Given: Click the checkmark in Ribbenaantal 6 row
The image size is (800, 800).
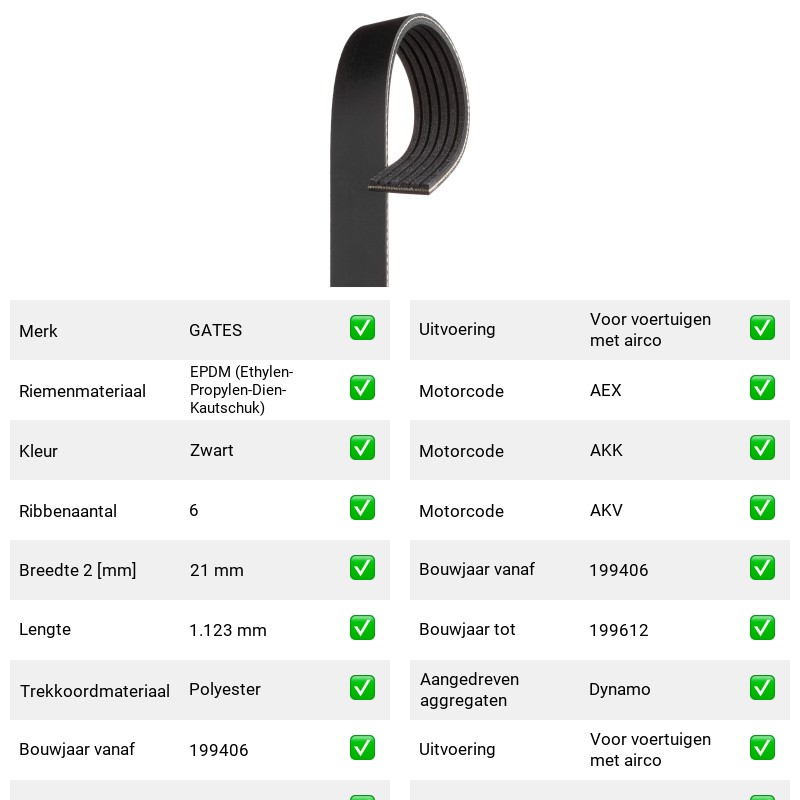Looking at the screenshot, I should (362, 508).
